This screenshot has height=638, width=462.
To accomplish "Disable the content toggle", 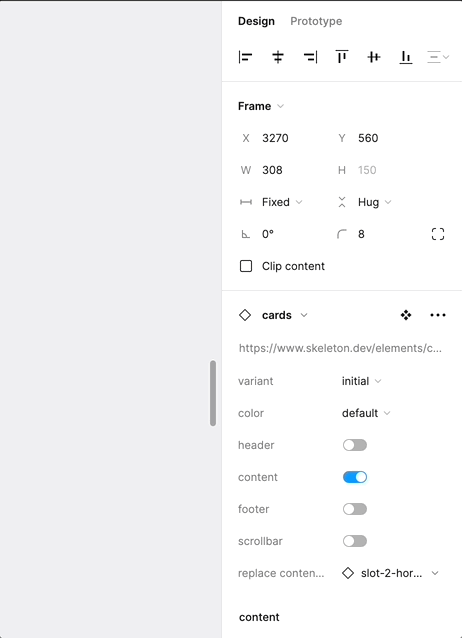I will (x=355, y=477).
